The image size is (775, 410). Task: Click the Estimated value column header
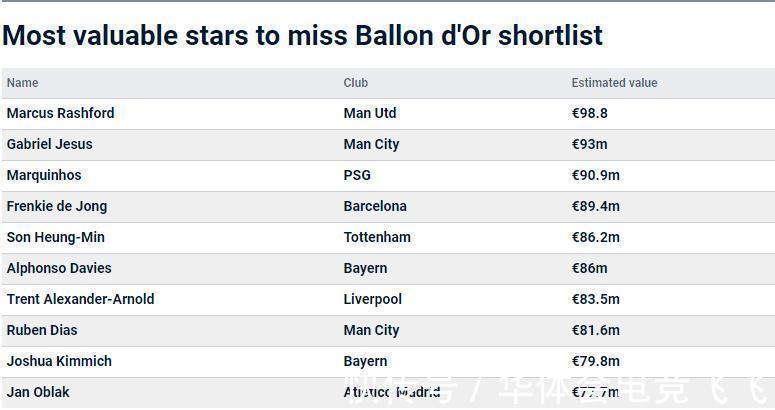[614, 83]
